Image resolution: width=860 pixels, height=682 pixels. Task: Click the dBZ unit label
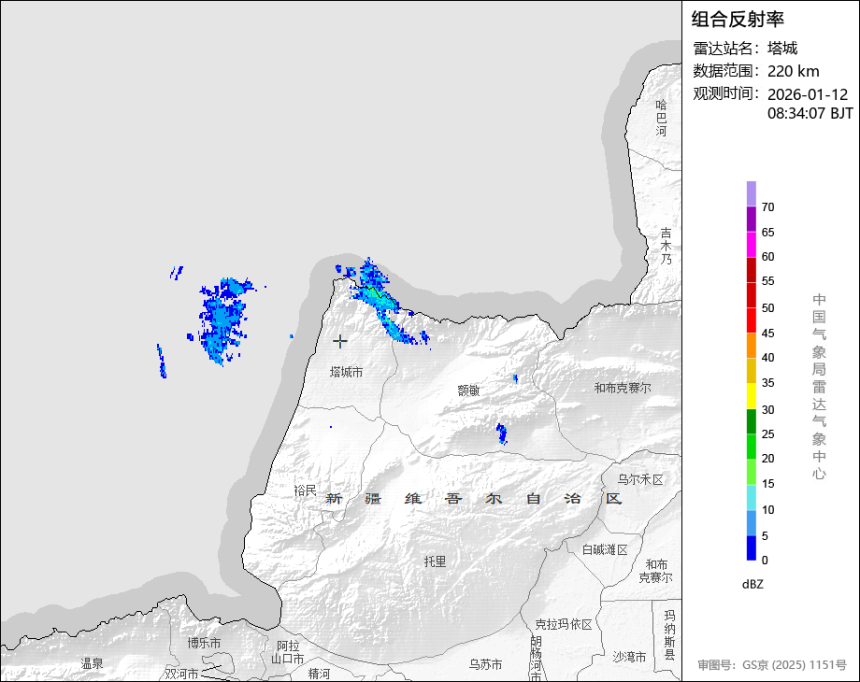pyautogui.click(x=752, y=584)
